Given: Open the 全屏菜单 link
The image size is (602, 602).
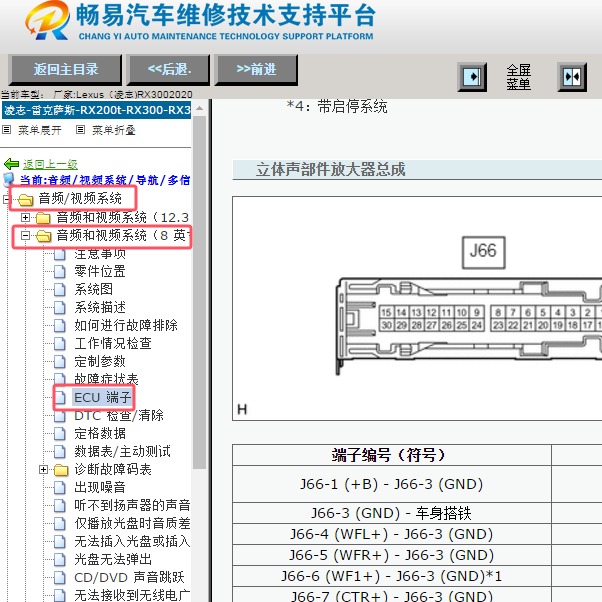Looking at the screenshot, I should point(518,77).
